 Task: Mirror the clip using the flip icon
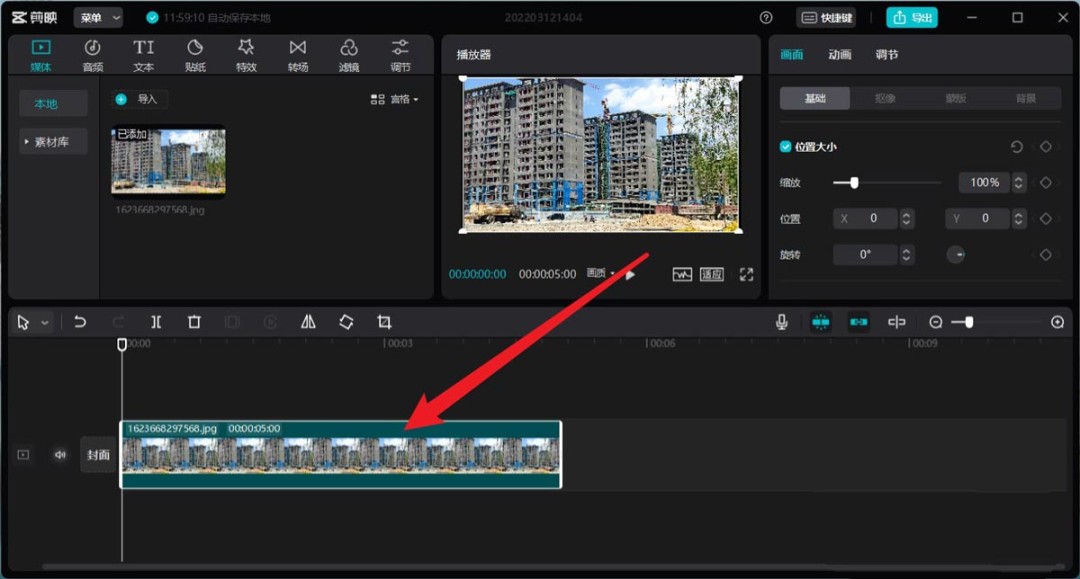click(x=307, y=321)
